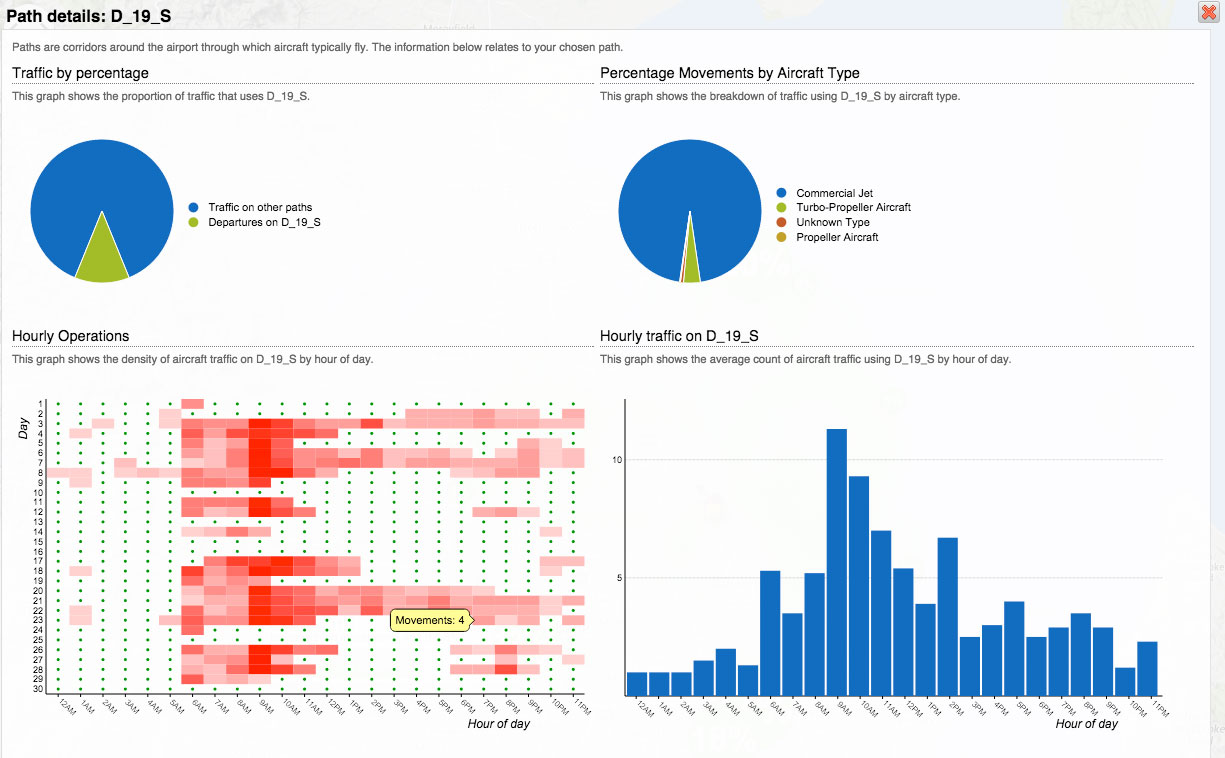Click the green Departures slice in traffic pie

click(x=102, y=260)
